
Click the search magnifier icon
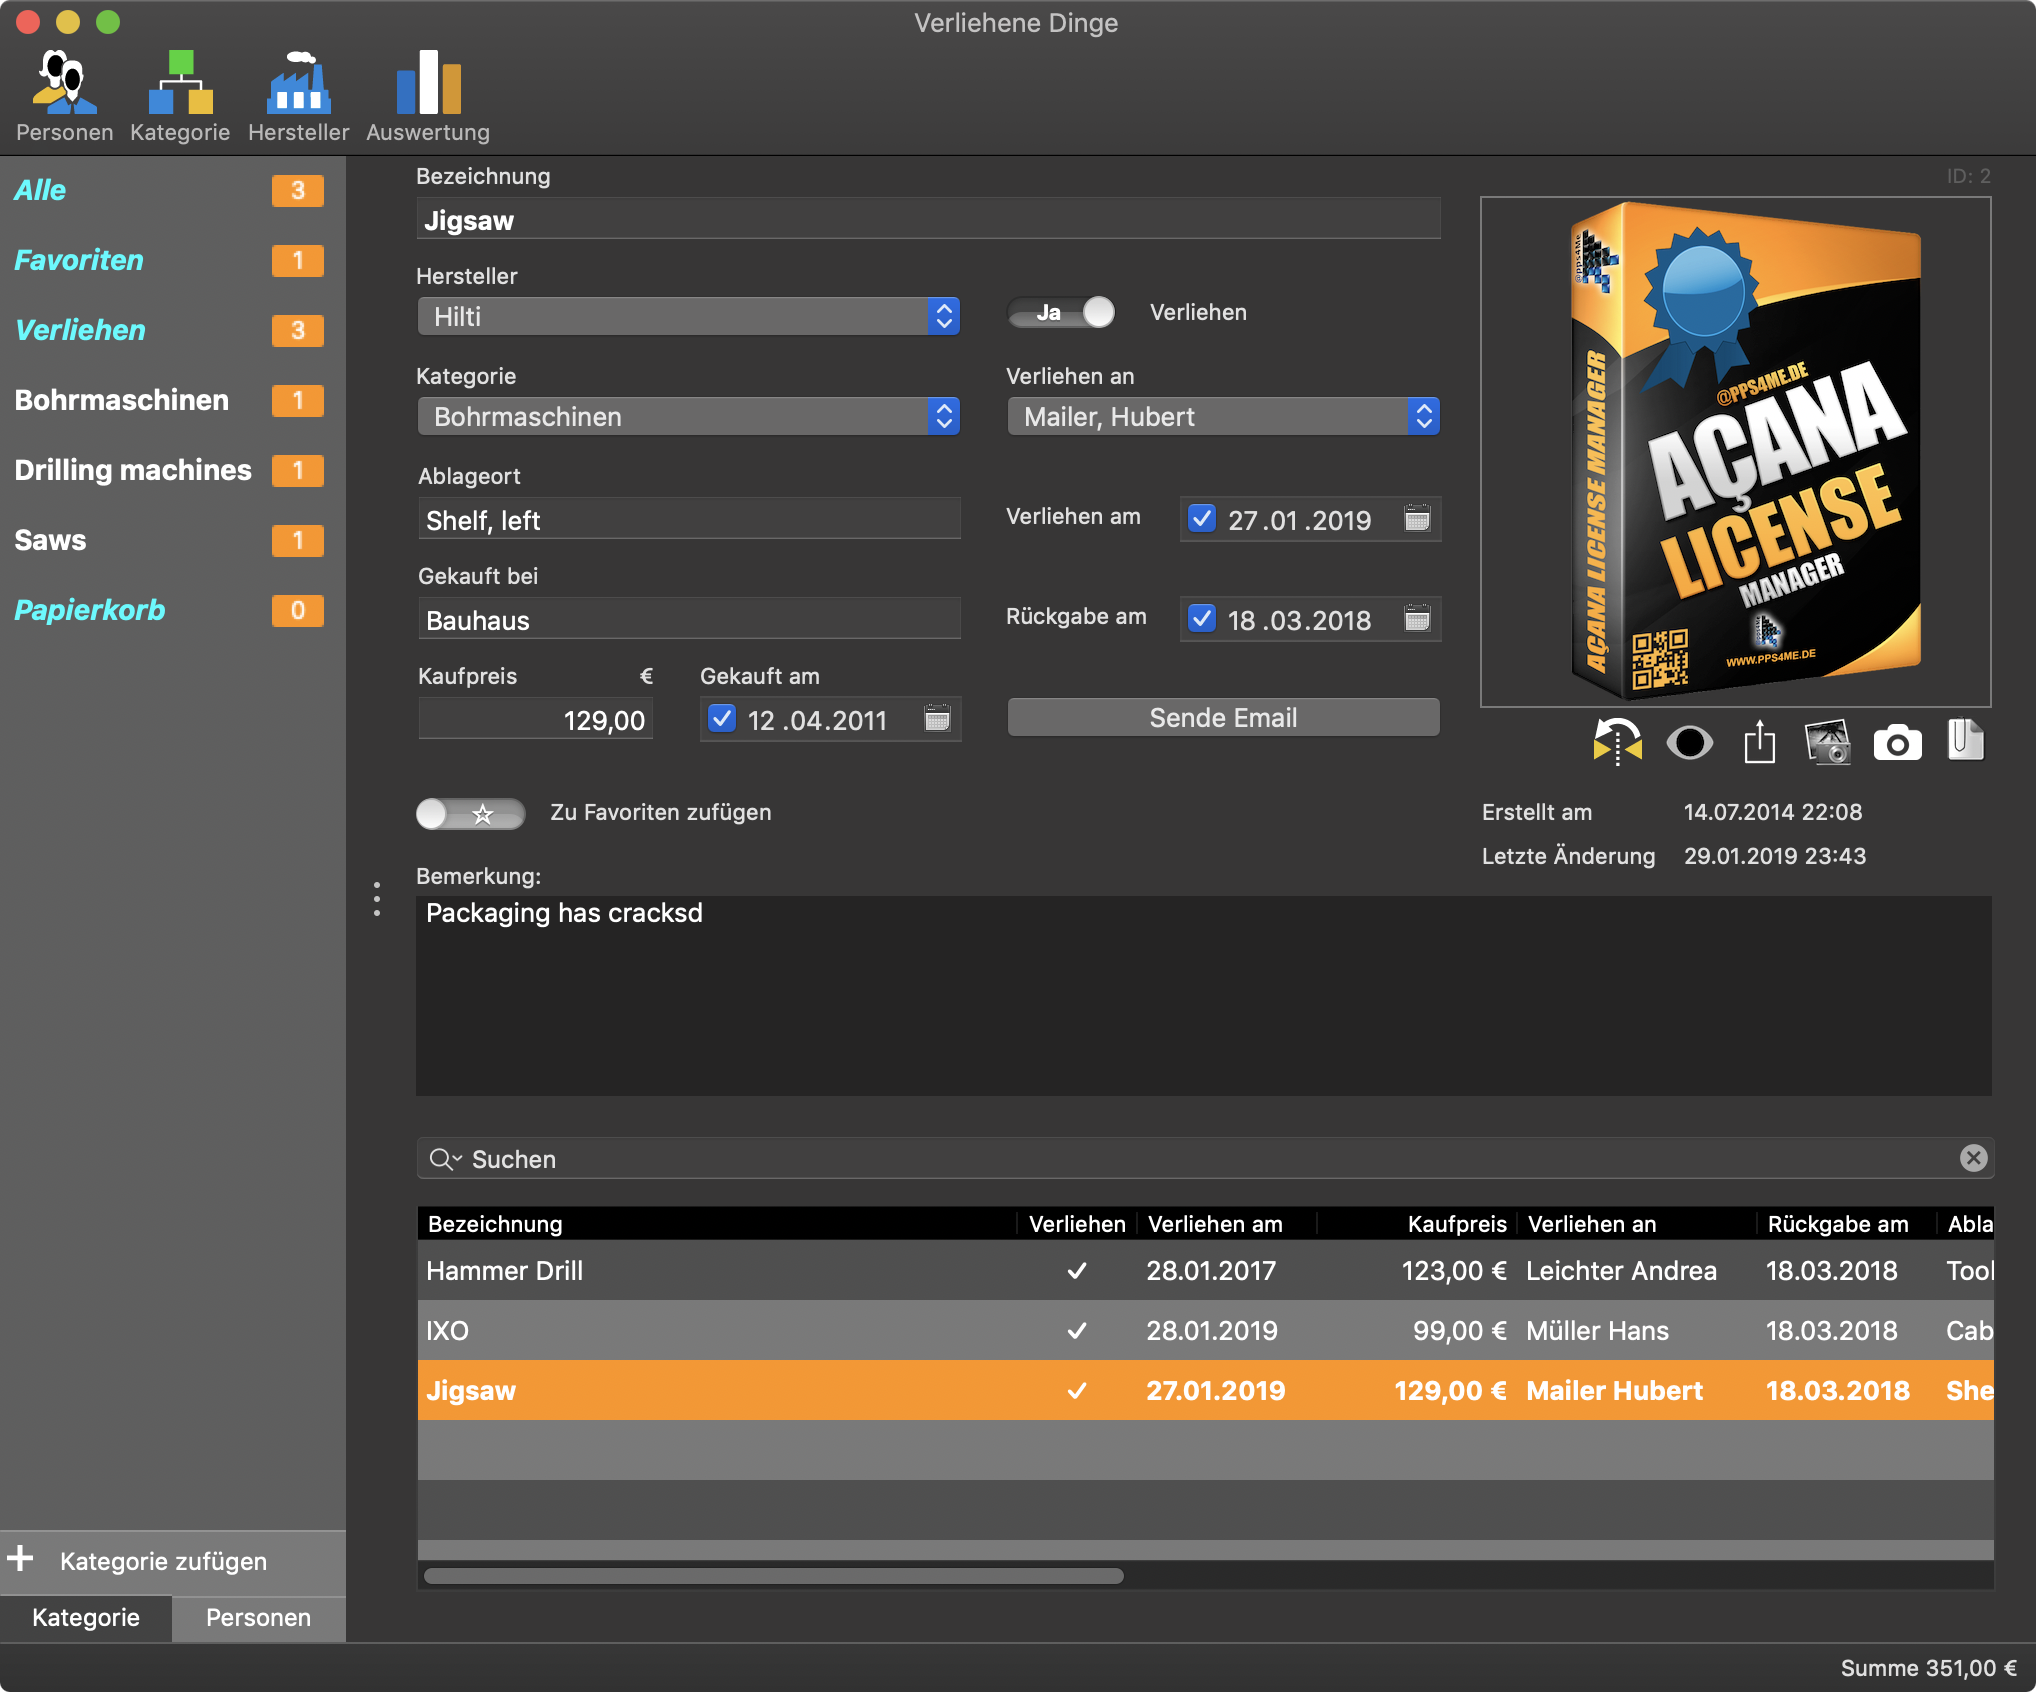444,1159
